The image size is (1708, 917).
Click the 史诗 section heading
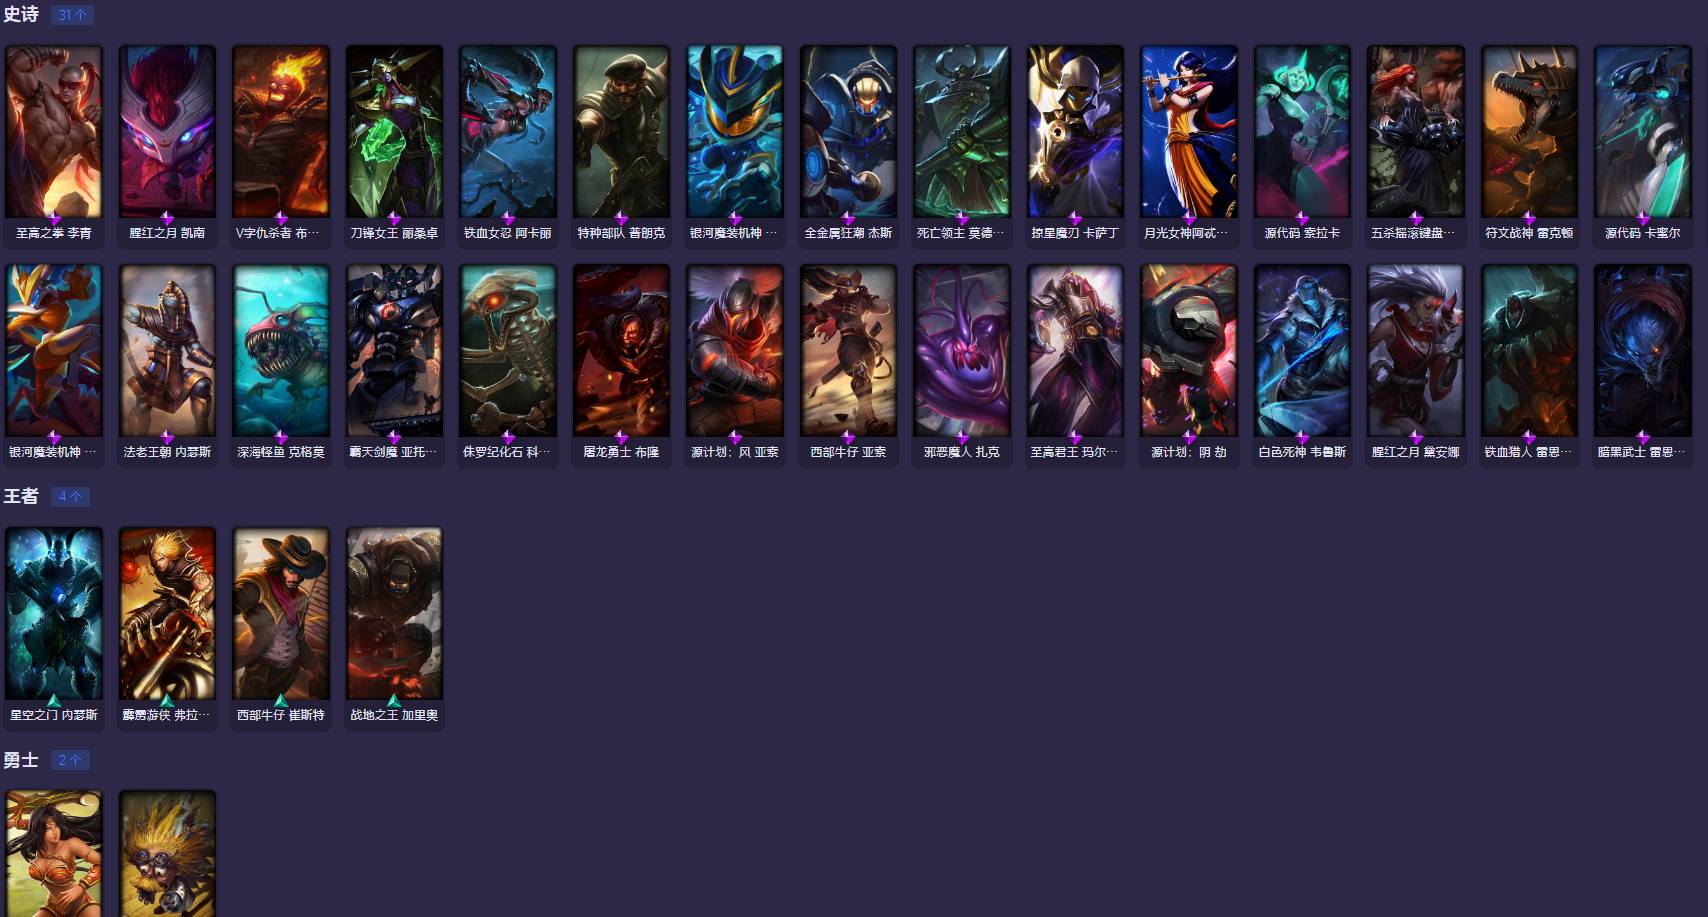(x=21, y=15)
